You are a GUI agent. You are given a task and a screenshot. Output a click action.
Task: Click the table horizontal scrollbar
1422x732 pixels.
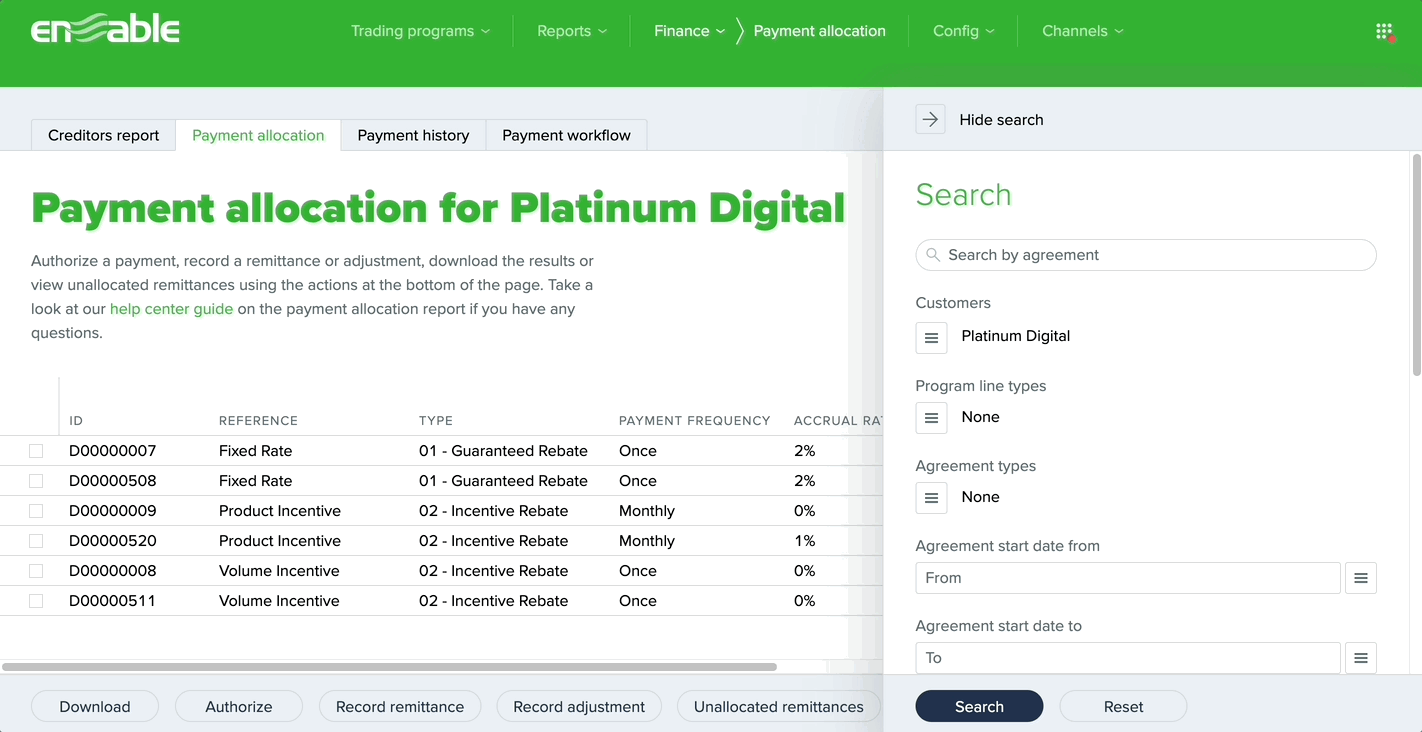[x=389, y=667]
